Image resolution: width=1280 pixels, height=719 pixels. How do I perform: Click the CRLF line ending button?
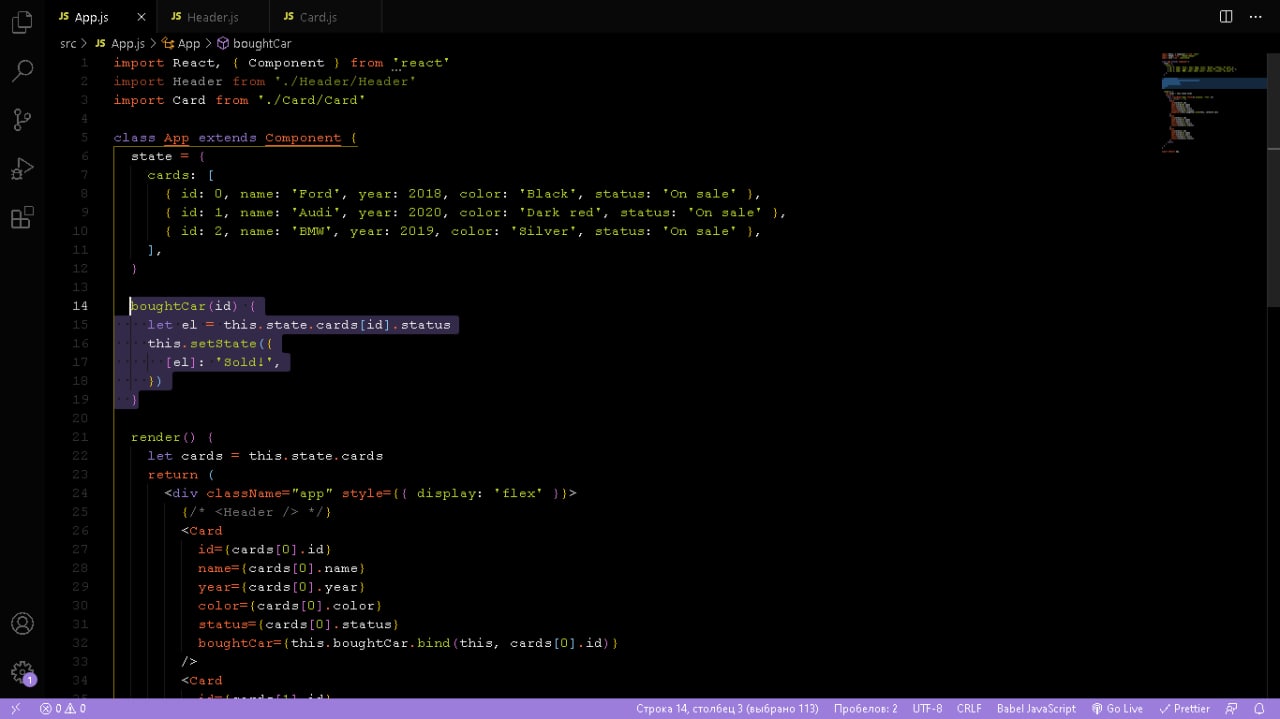[969, 709]
